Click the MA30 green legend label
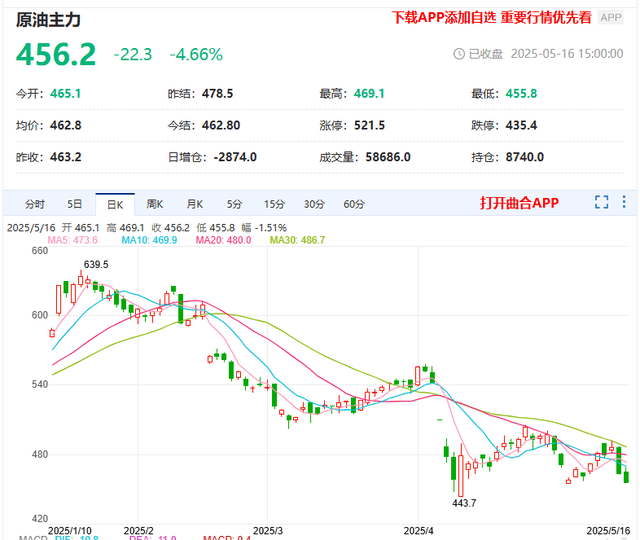The height and width of the screenshot is (540, 640). [x=297, y=241]
